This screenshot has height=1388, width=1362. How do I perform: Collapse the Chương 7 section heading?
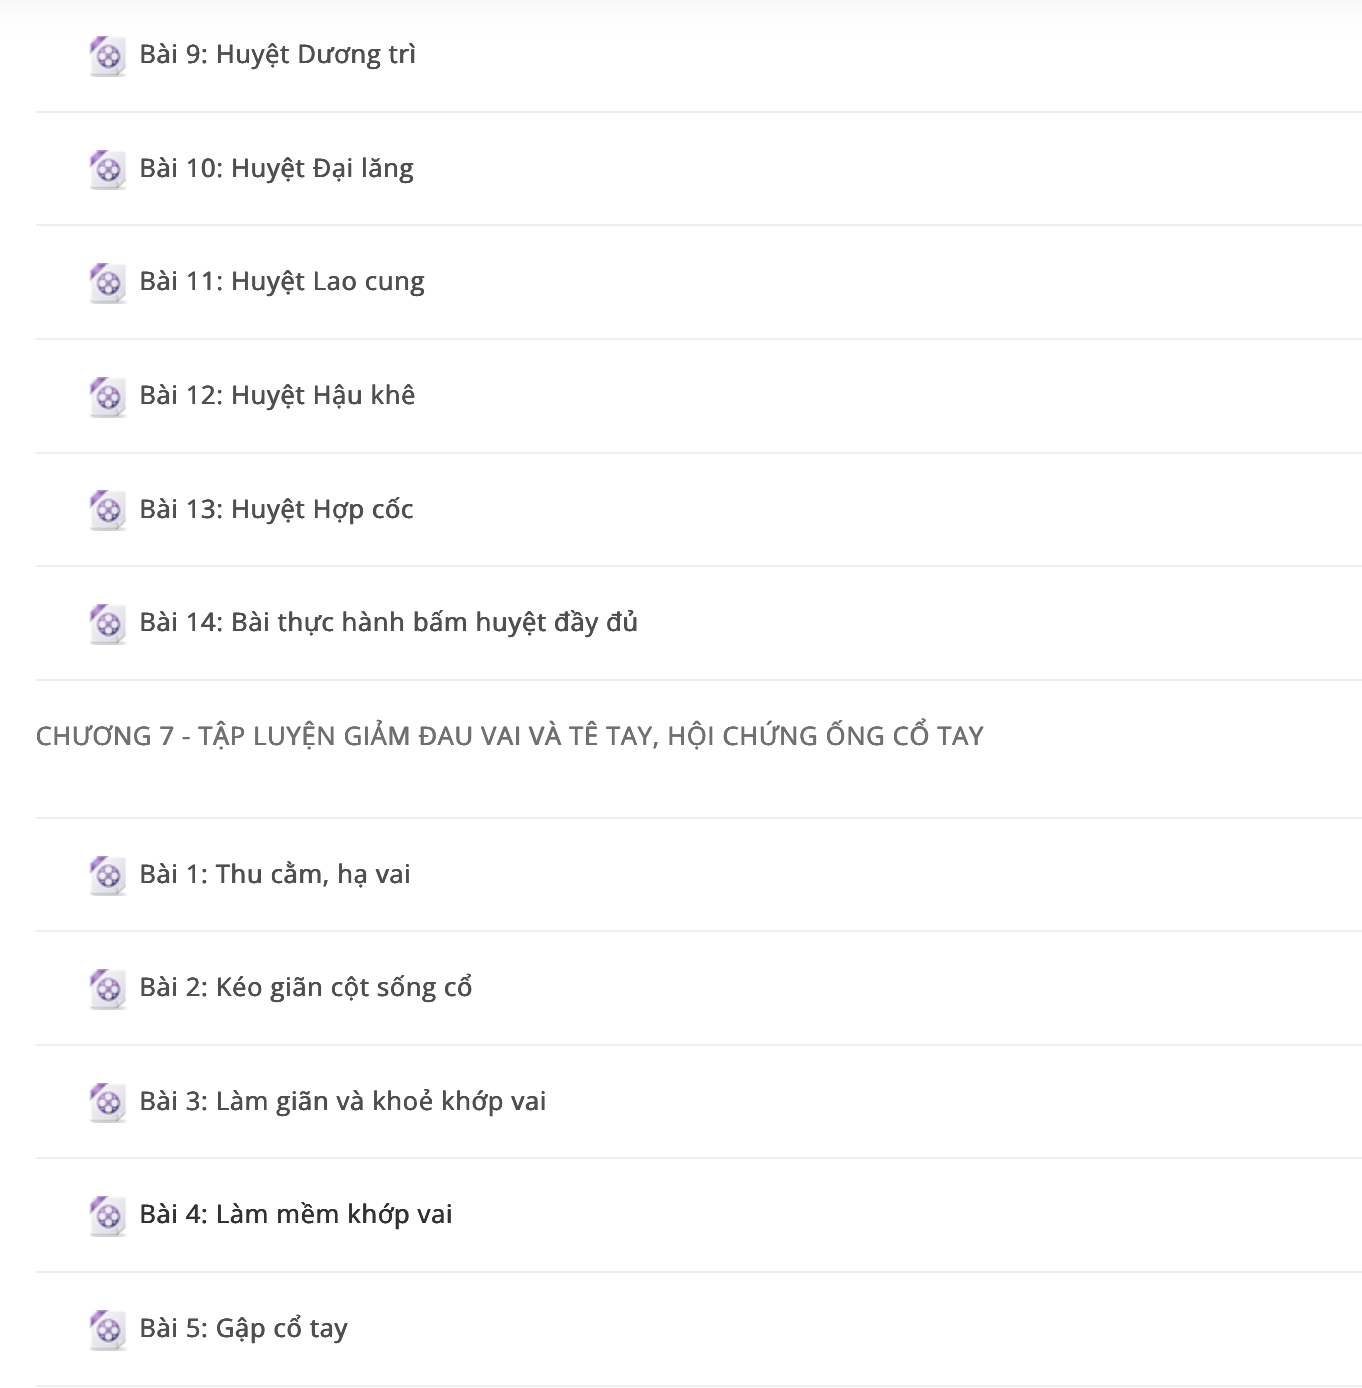pyautogui.click(x=510, y=736)
